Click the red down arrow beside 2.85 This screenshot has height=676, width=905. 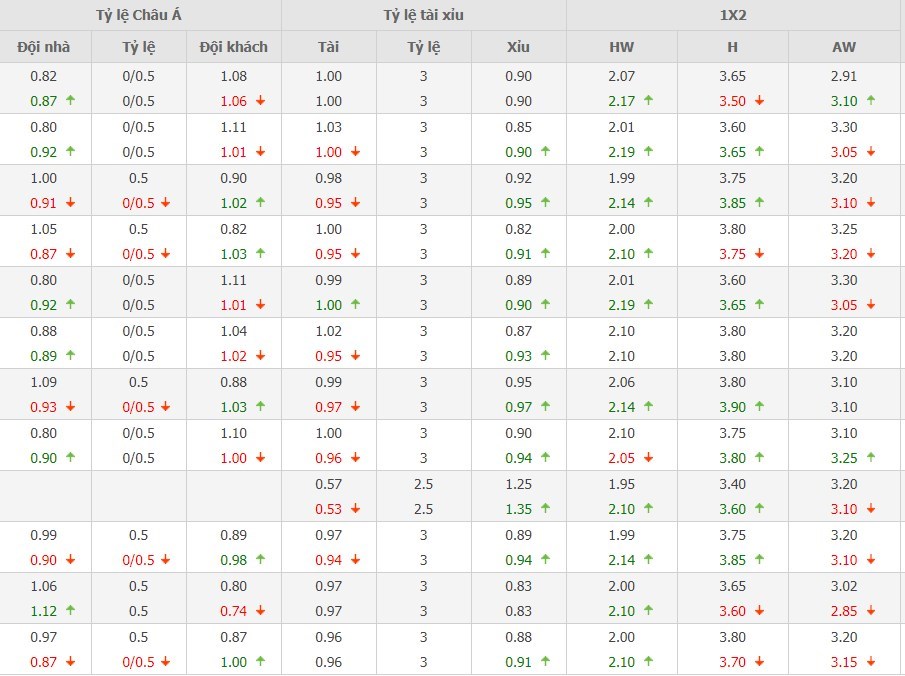pos(870,611)
